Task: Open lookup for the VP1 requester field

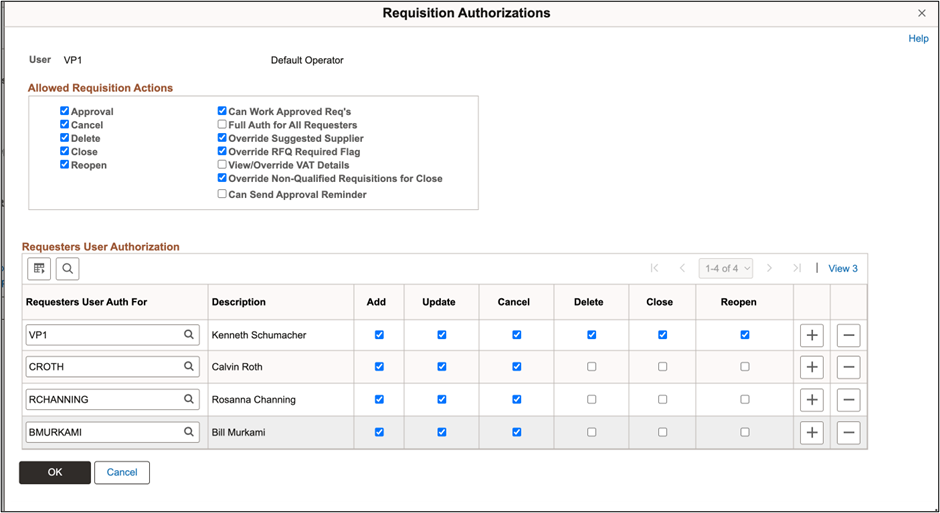Action: (189, 336)
